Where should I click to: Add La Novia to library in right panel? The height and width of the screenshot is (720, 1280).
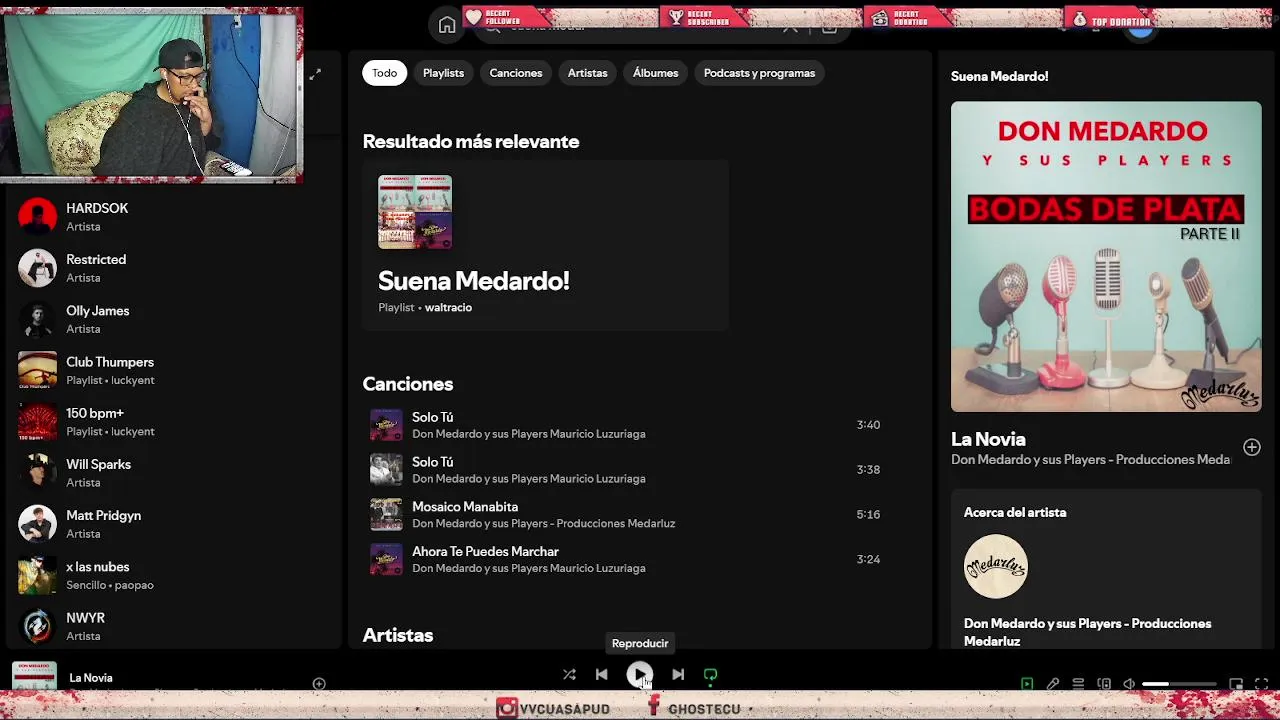pyautogui.click(x=1252, y=447)
